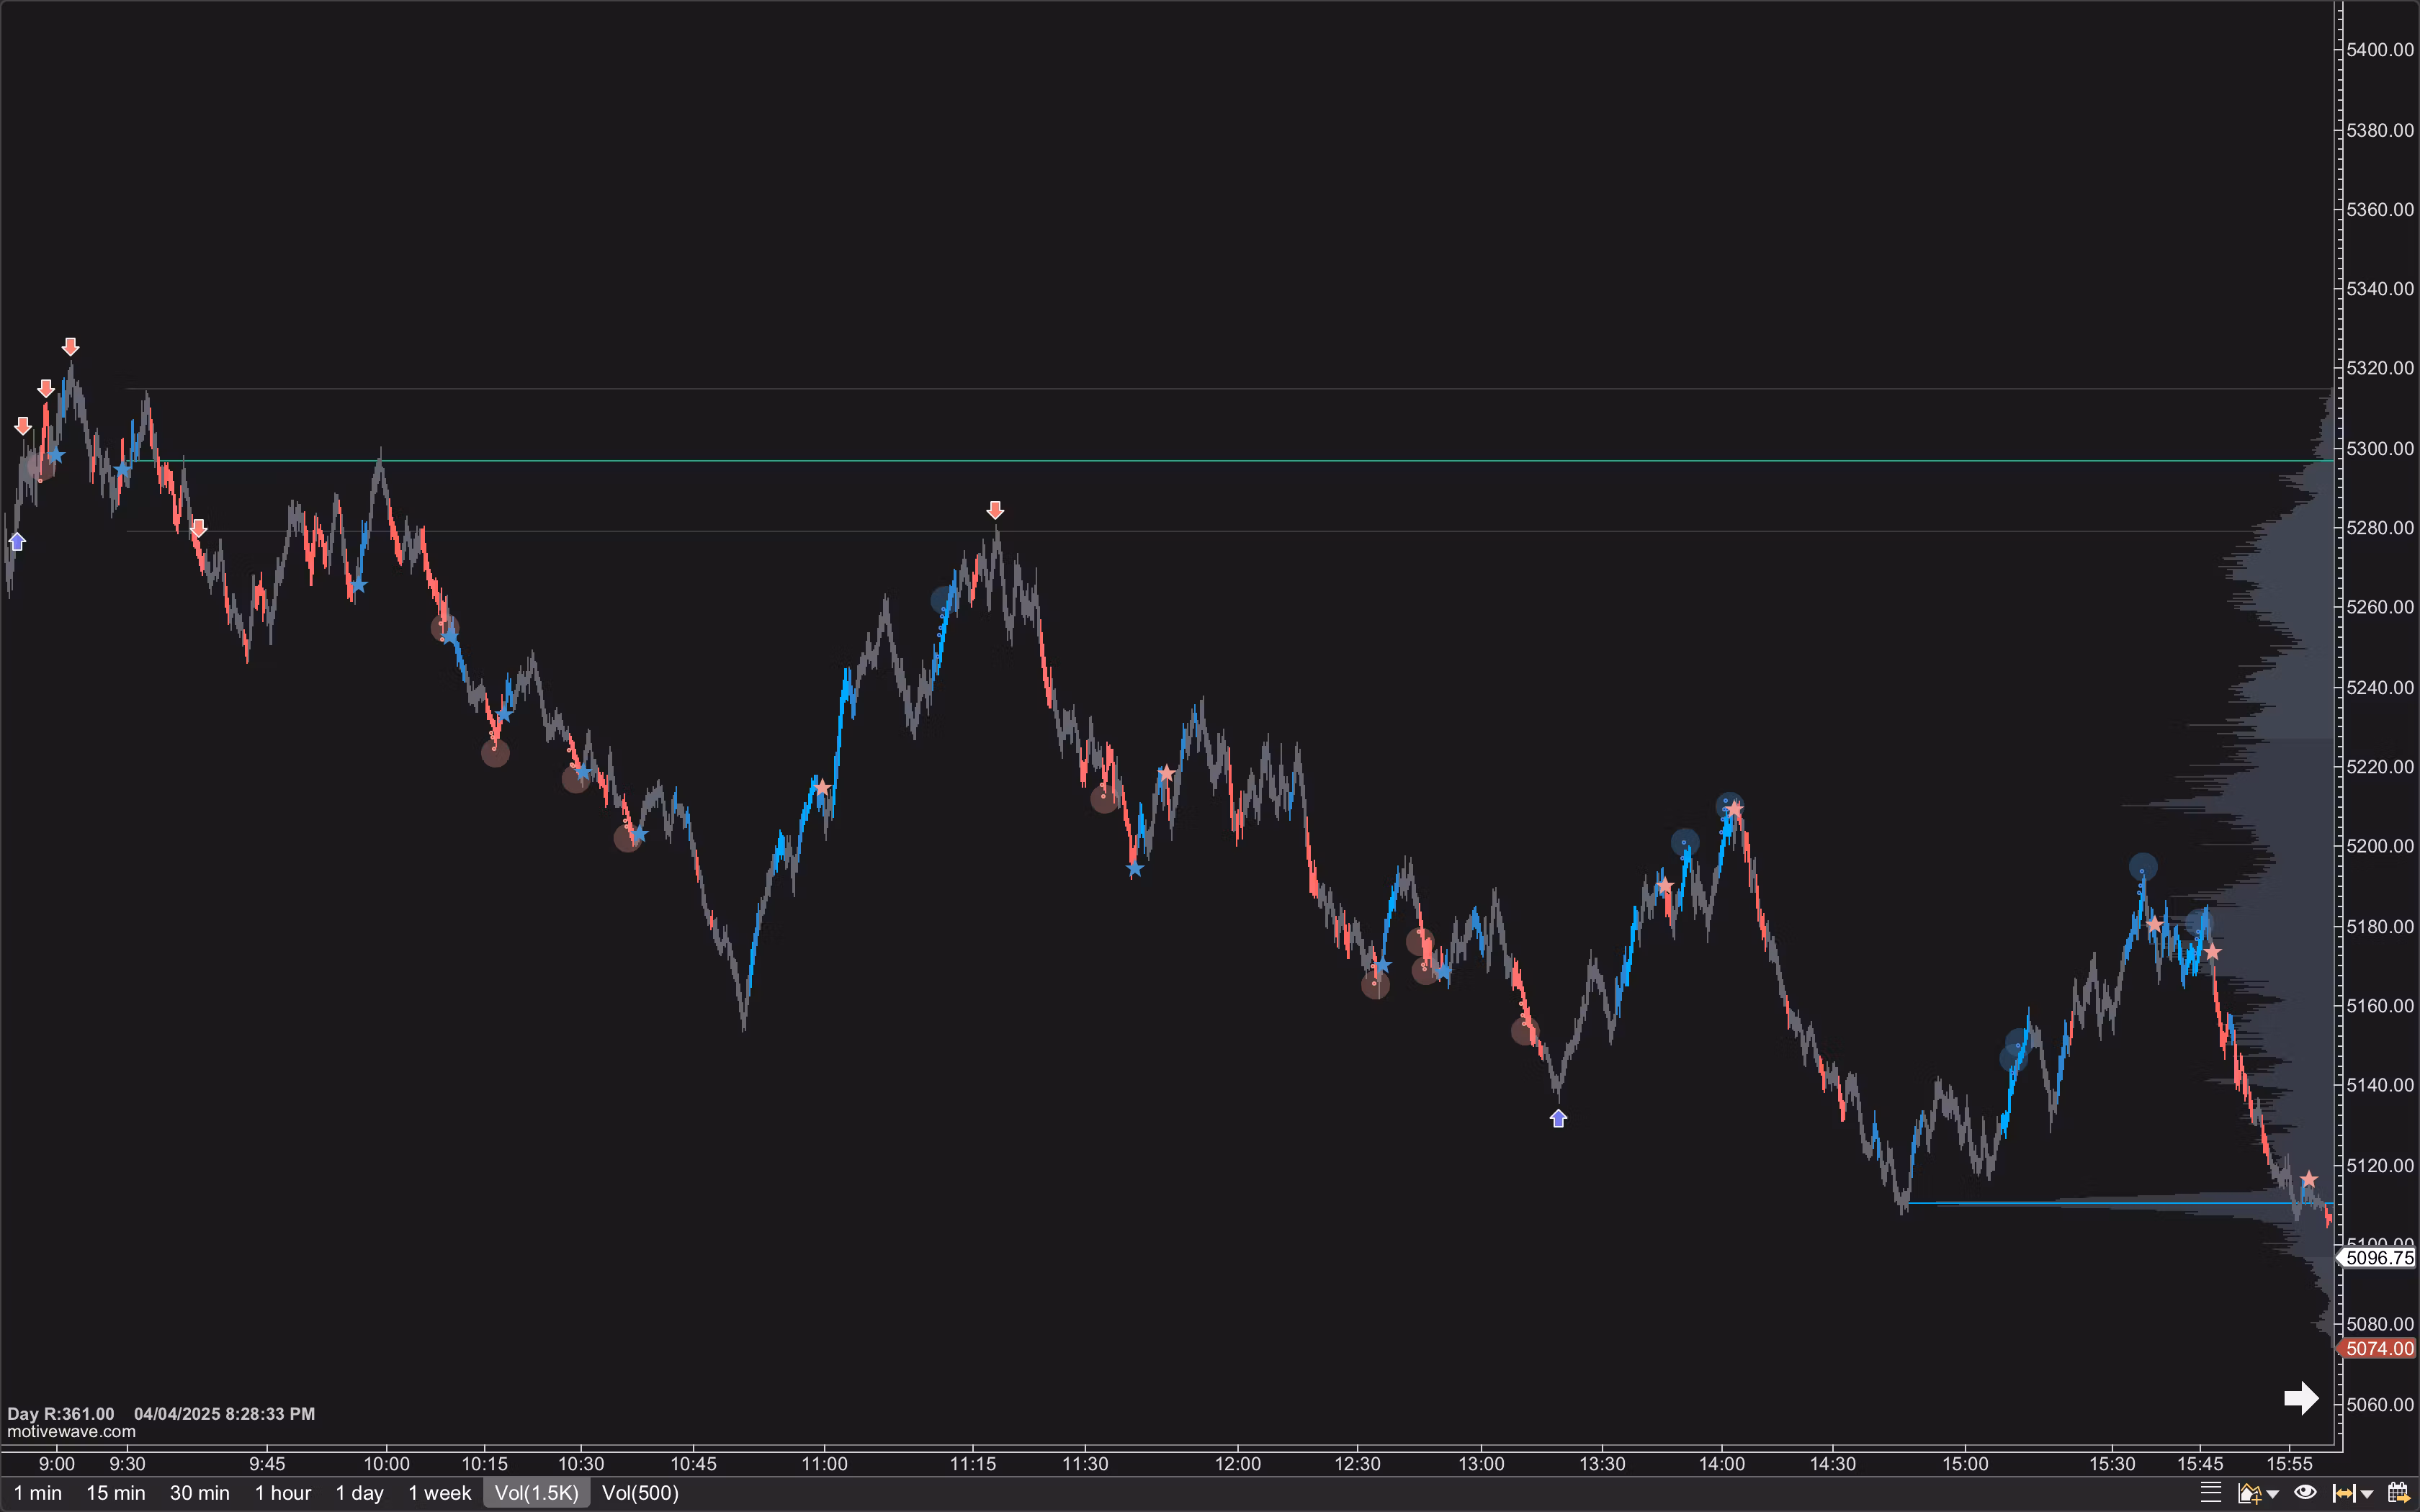Click the red sell-signal arrow near 11:15
This screenshot has width=2420, height=1512.
[996, 510]
